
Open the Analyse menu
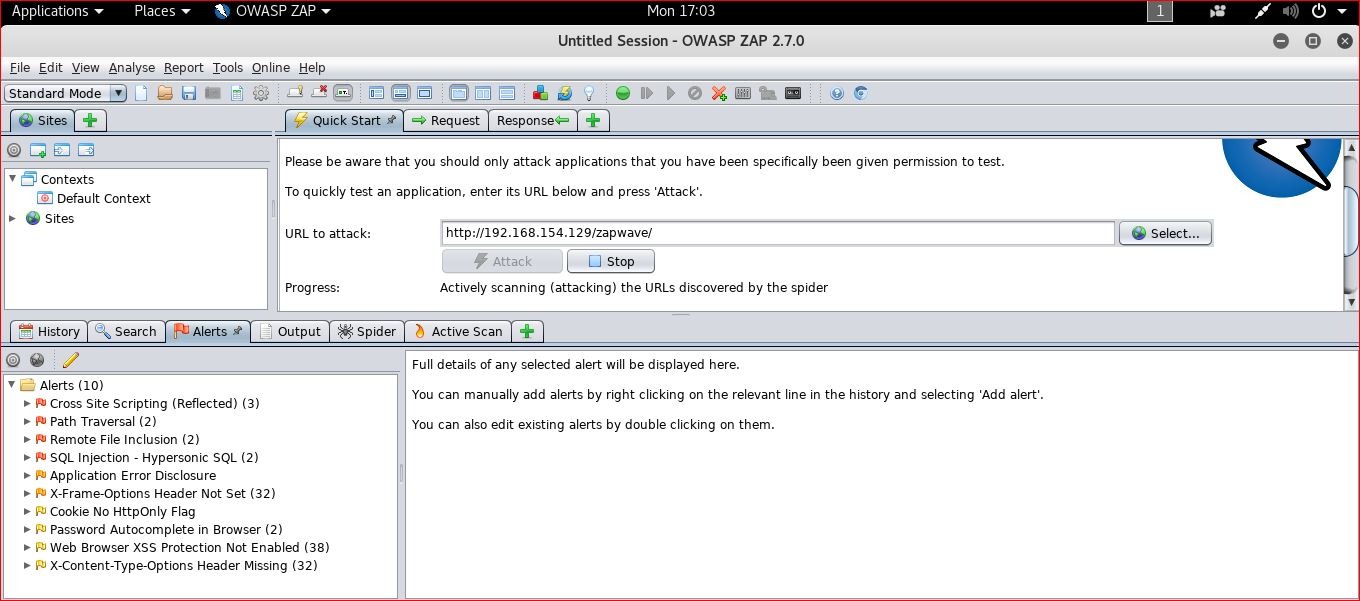[132, 67]
